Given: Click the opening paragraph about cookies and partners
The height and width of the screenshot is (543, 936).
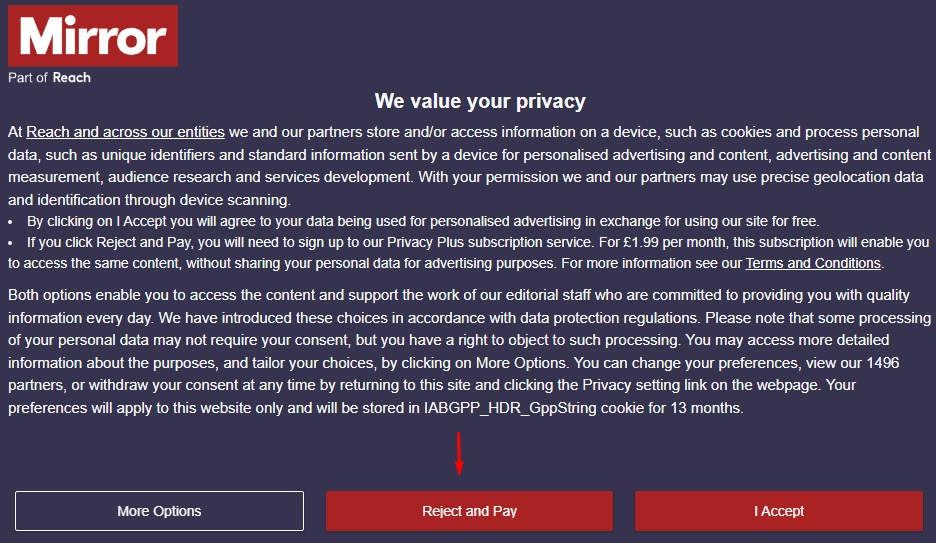Looking at the screenshot, I should pos(469,166).
